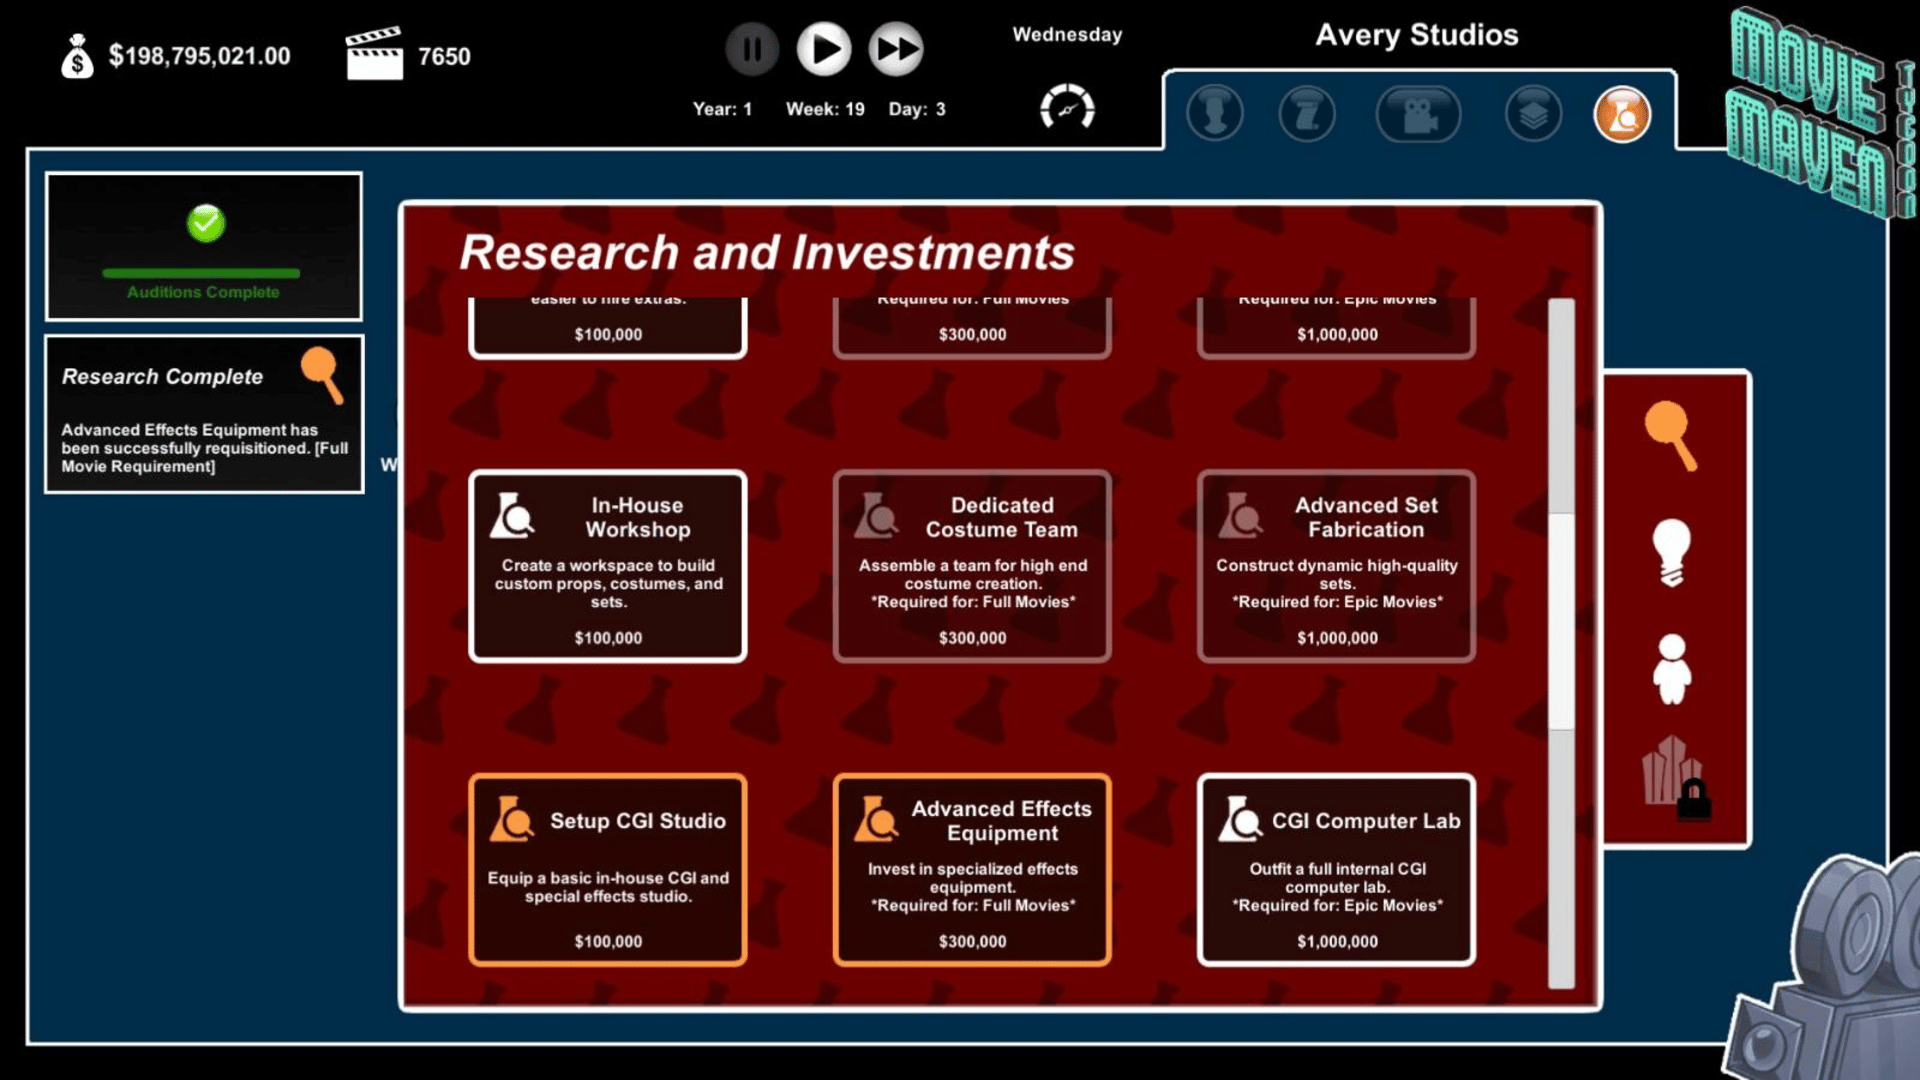Click the speed gauge icon
This screenshot has height=1080, width=1920.
[1067, 107]
